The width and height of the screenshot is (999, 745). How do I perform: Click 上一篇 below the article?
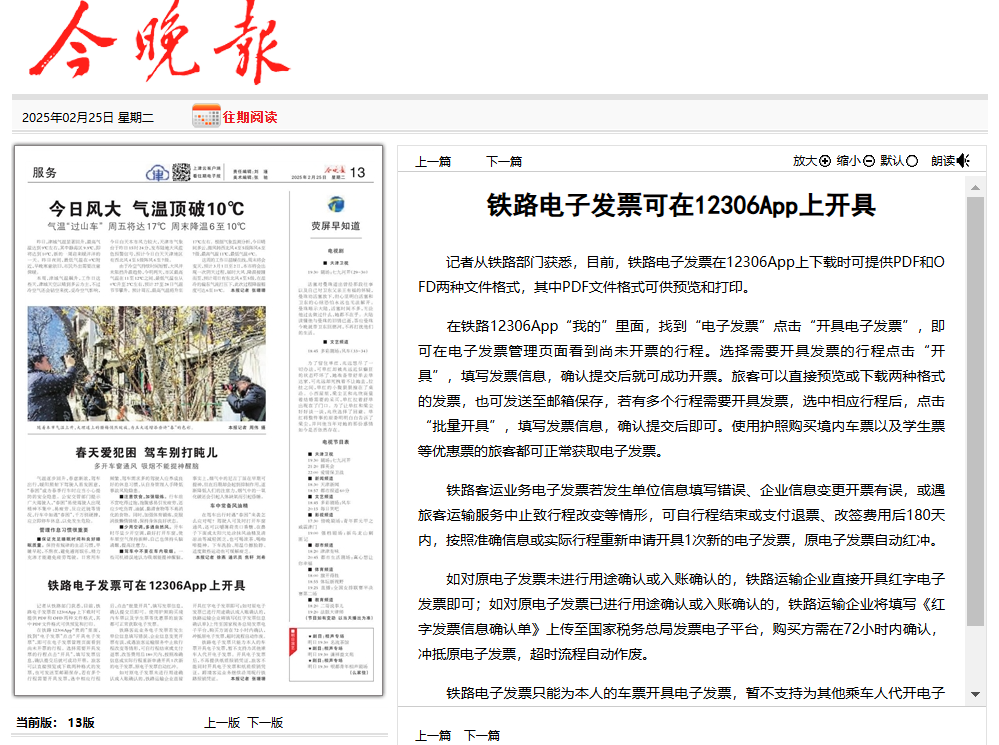click(433, 735)
